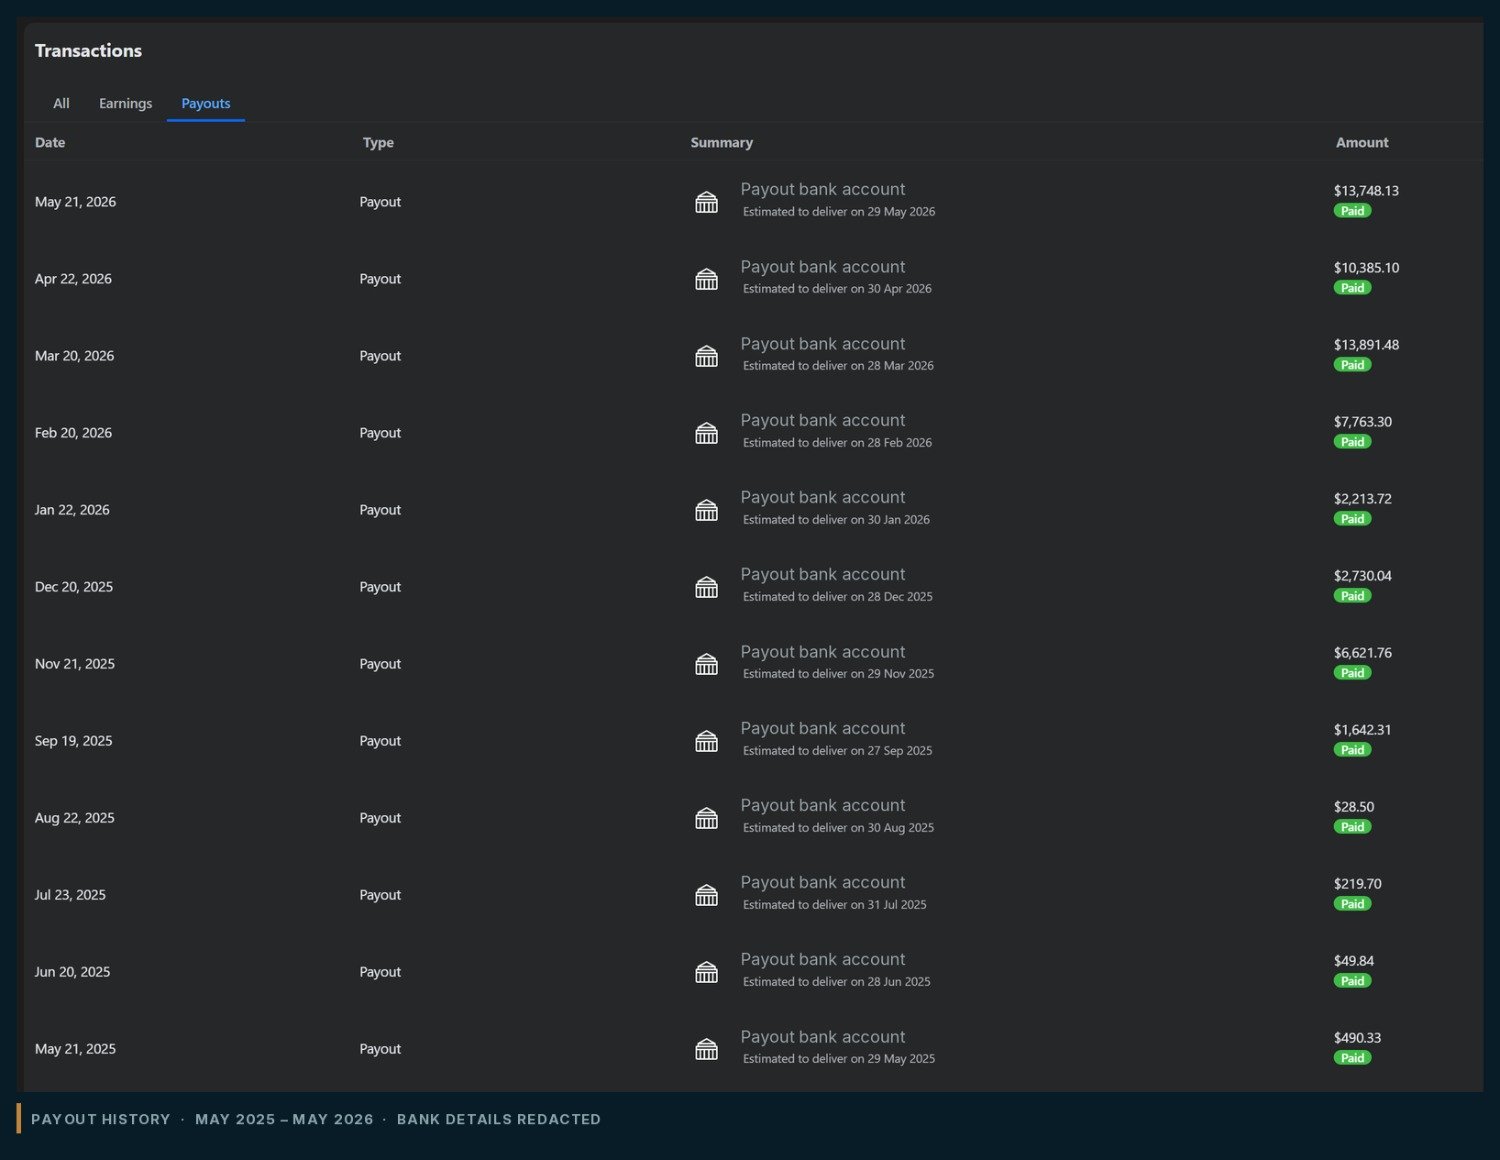Screen dimensions: 1500x1160
Task: Click bank icon beside Sep 19, 2025 payout
Action: [x=706, y=741]
